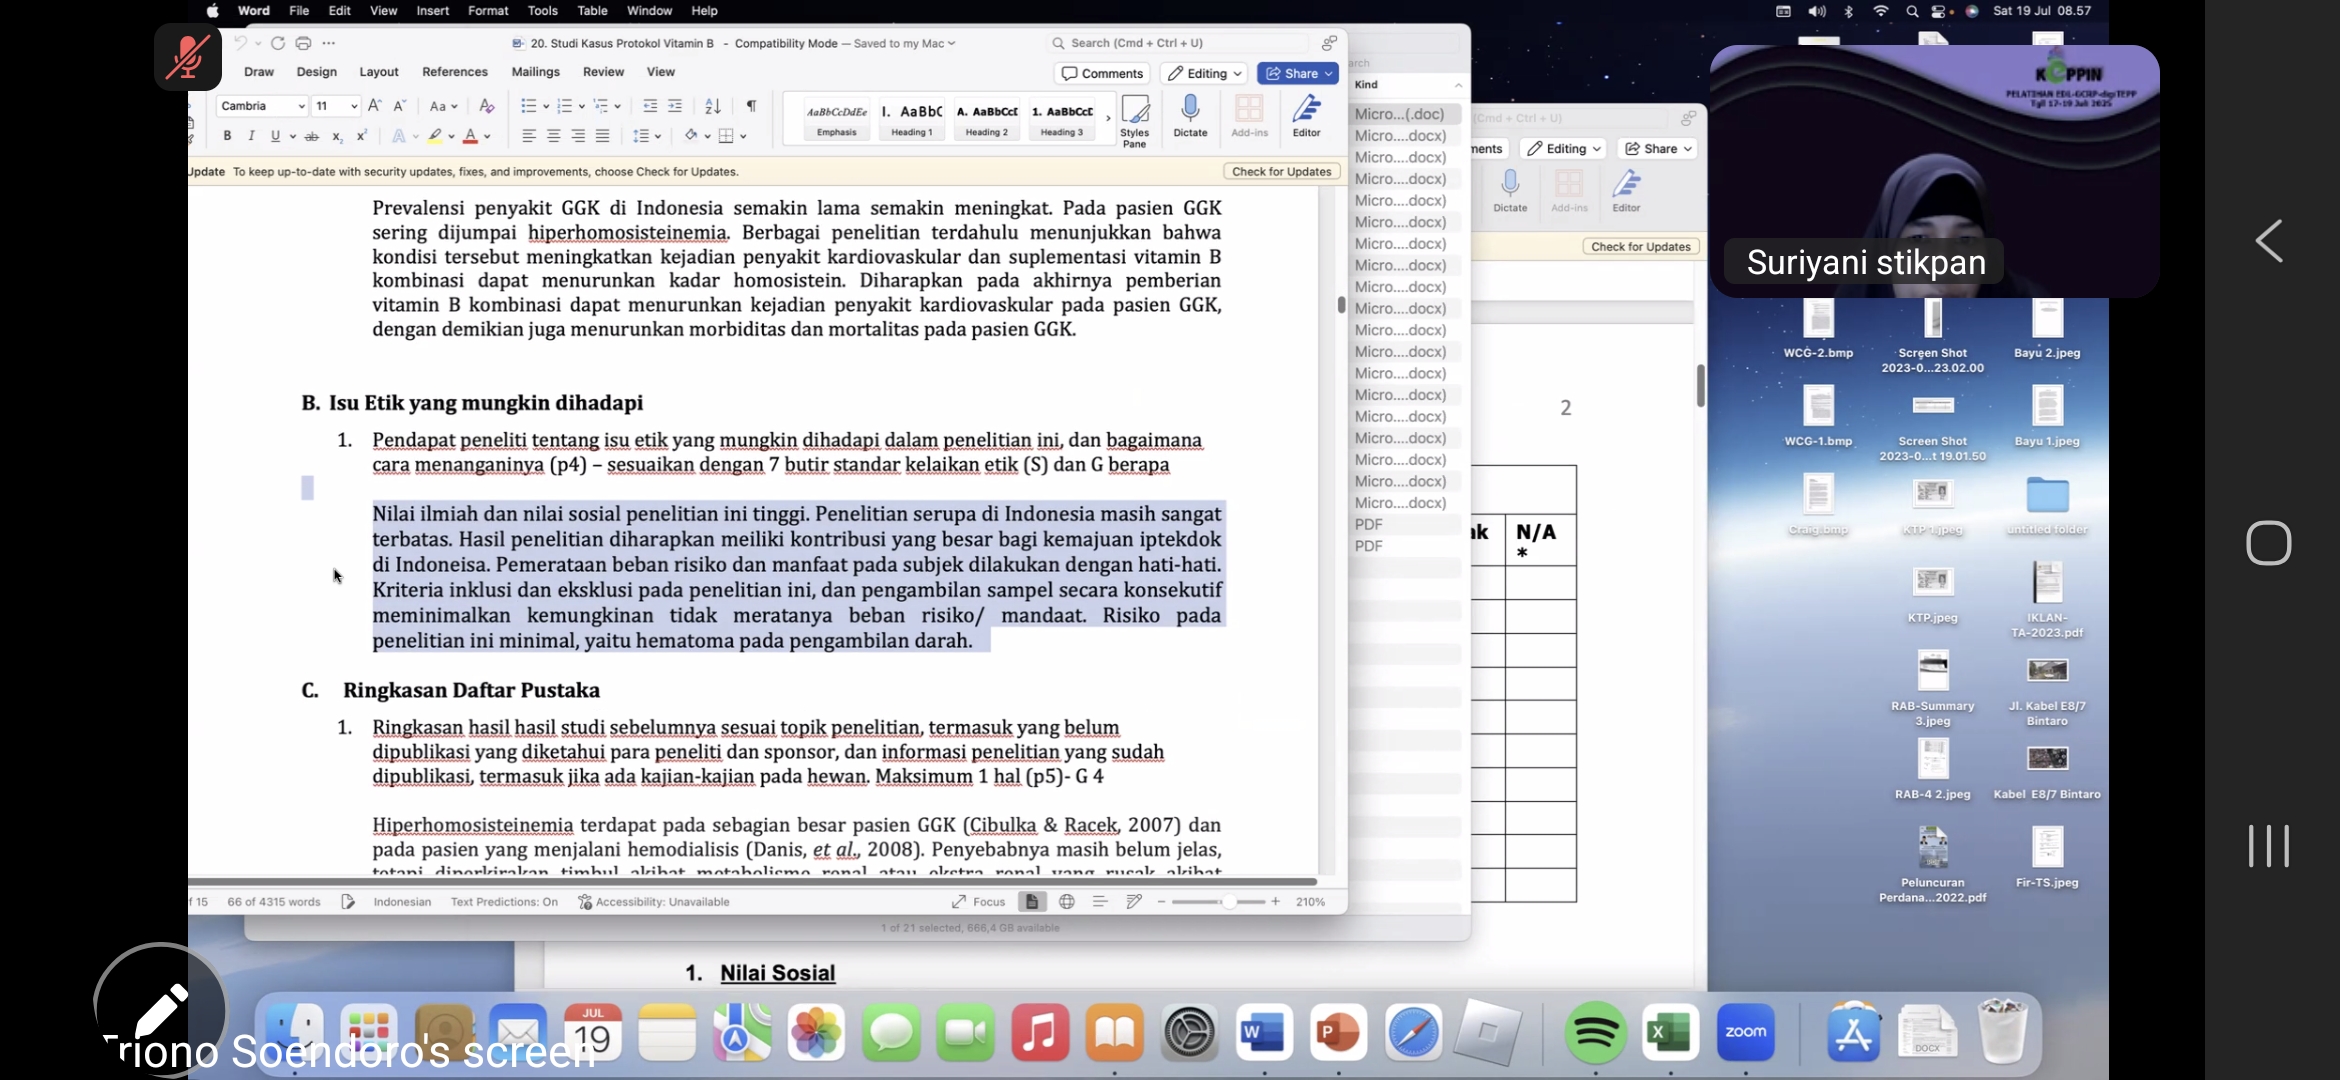Toggle Bold formatting
This screenshot has width=2340, height=1080.
(x=227, y=136)
